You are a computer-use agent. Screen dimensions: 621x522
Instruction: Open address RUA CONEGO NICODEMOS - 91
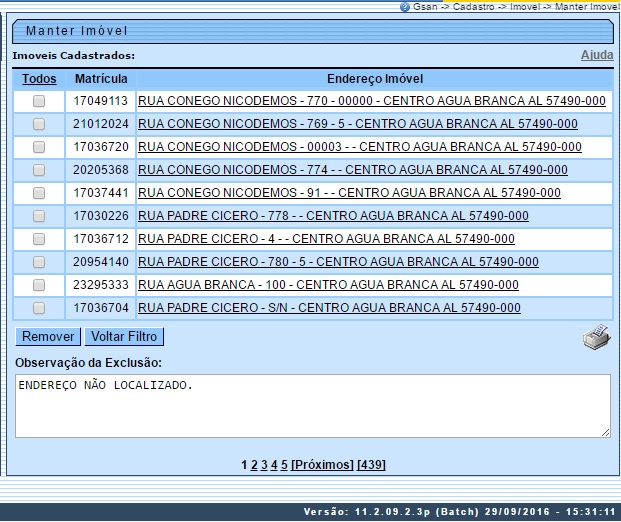pyautogui.click(x=349, y=193)
